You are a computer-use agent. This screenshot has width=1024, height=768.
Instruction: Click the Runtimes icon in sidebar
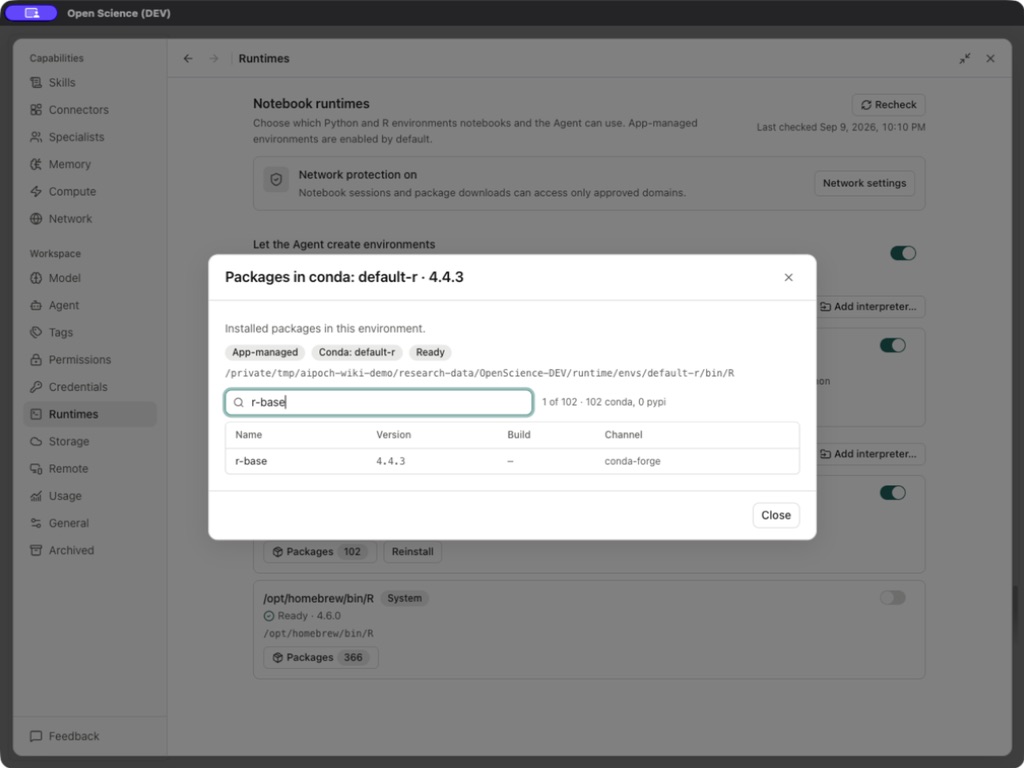[x=36, y=414]
